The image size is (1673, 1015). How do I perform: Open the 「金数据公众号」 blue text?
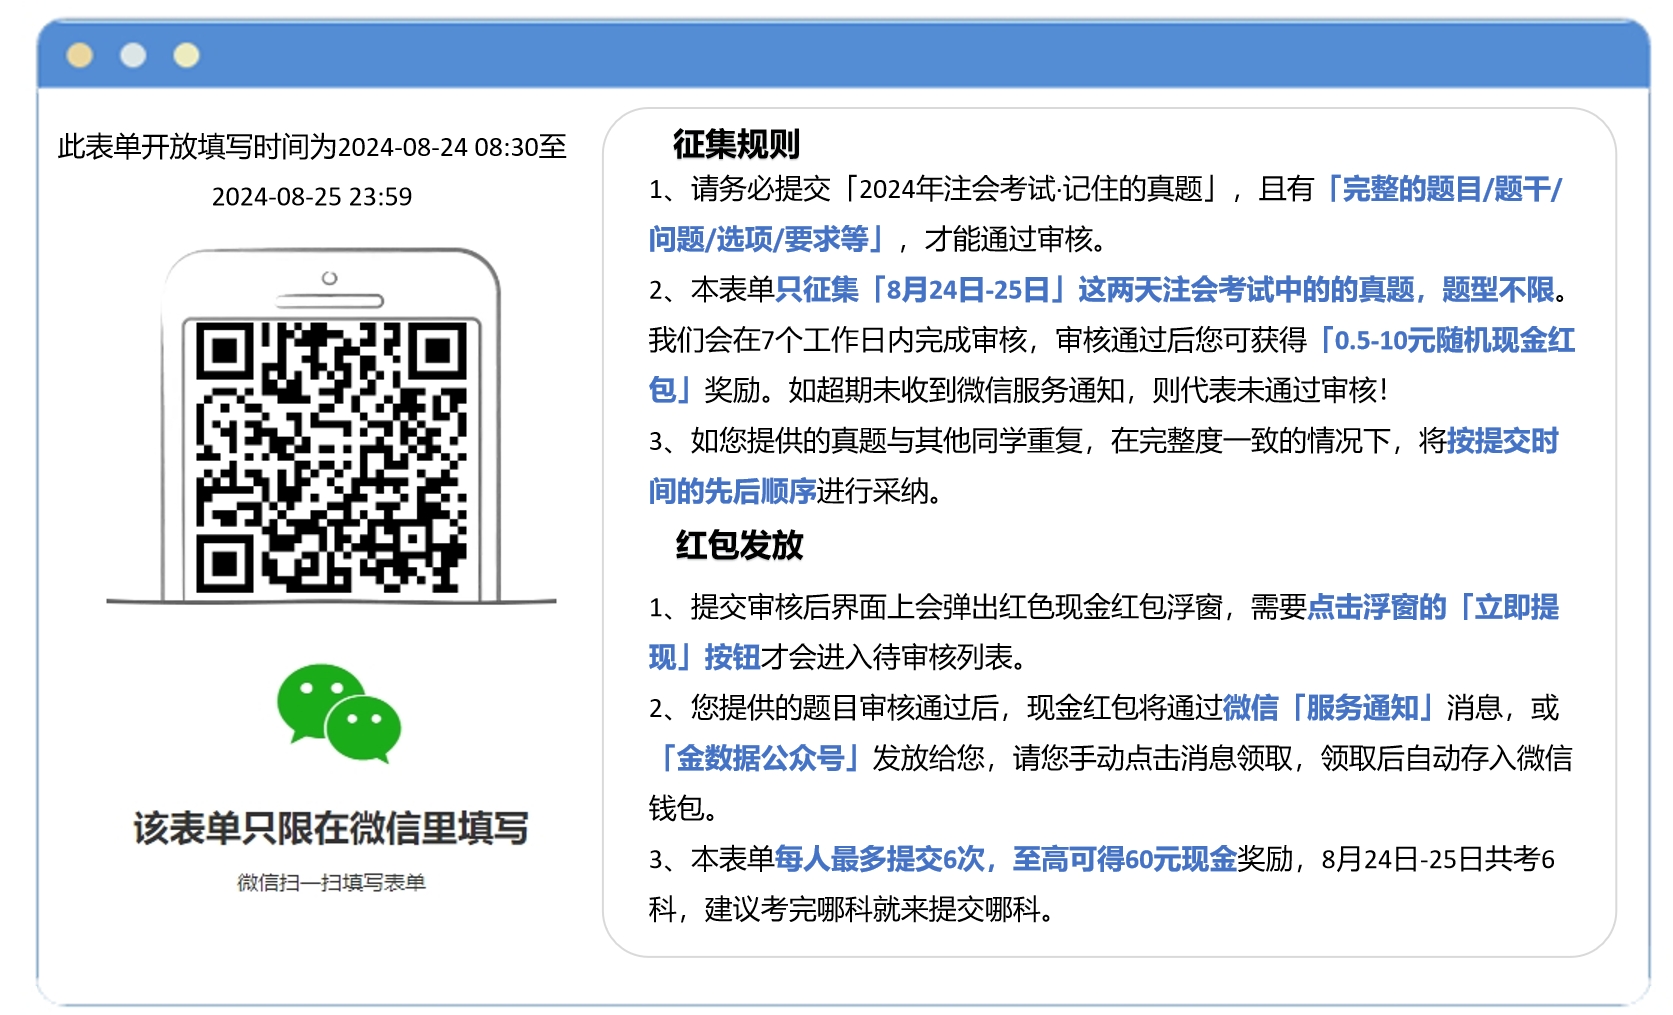tap(760, 758)
